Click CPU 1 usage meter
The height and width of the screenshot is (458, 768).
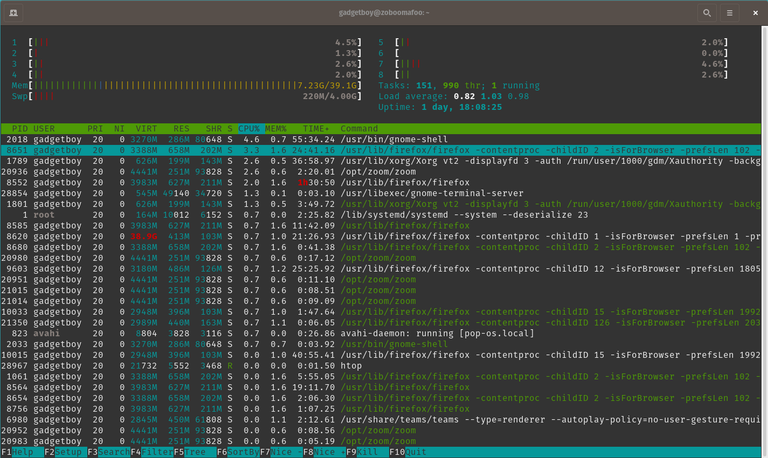pos(187,43)
